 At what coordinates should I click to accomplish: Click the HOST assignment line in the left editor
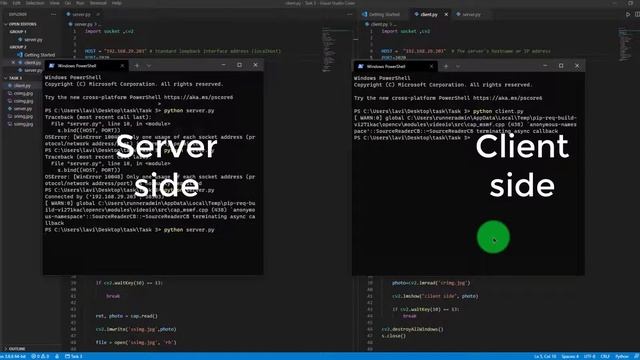pyautogui.click(x=183, y=51)
